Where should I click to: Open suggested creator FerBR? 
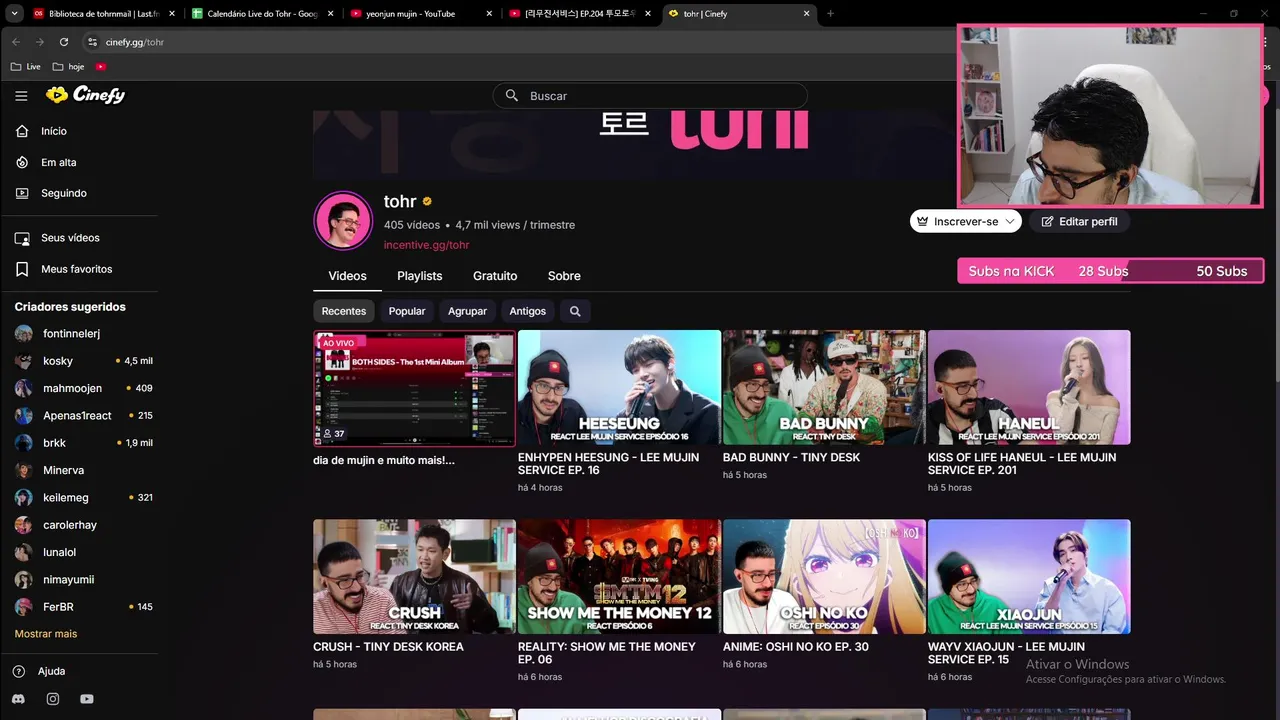58,607
